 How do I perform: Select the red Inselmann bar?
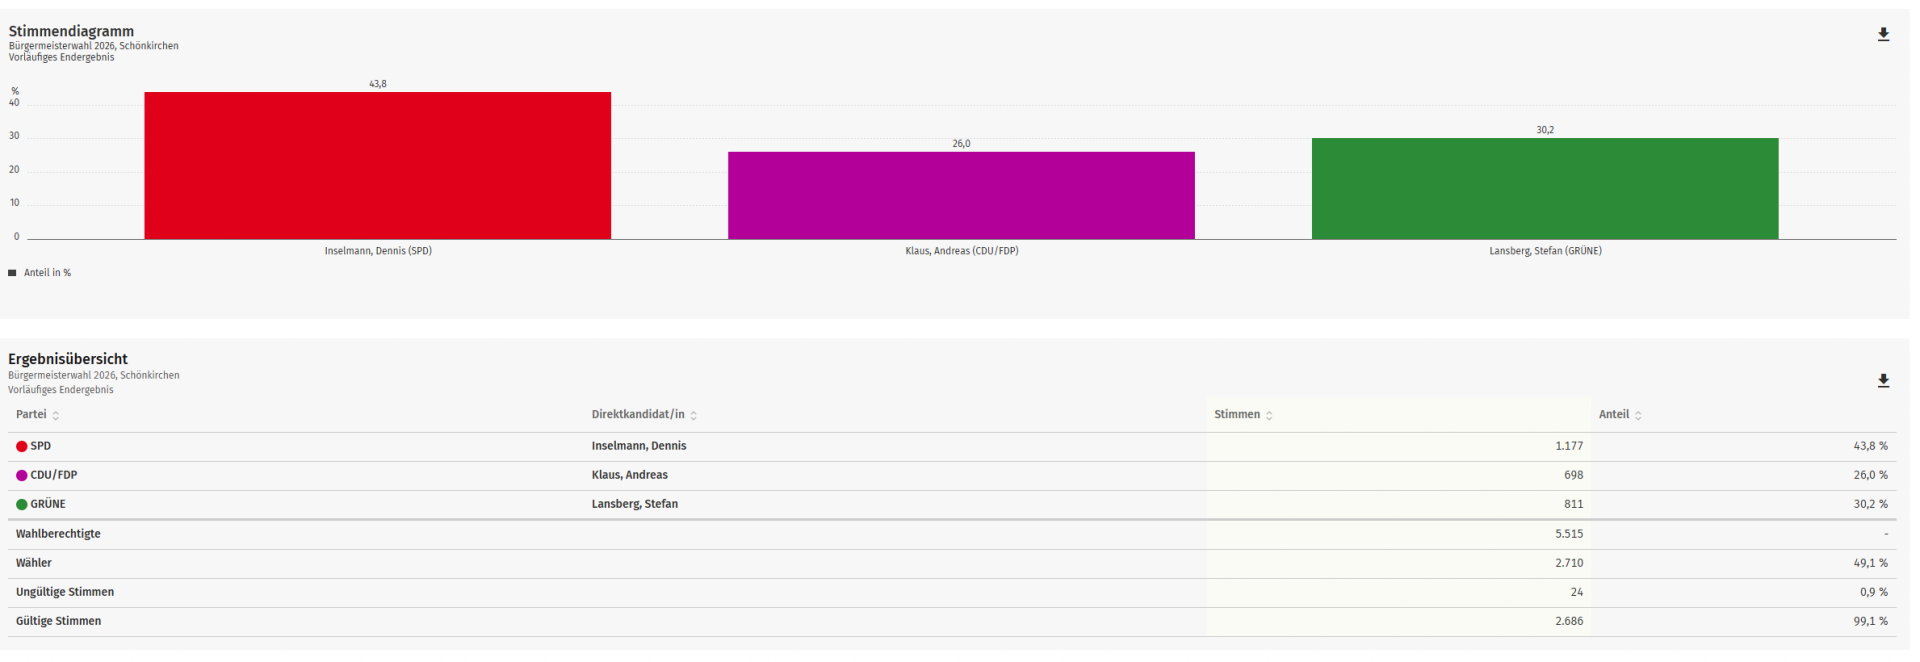377,166
